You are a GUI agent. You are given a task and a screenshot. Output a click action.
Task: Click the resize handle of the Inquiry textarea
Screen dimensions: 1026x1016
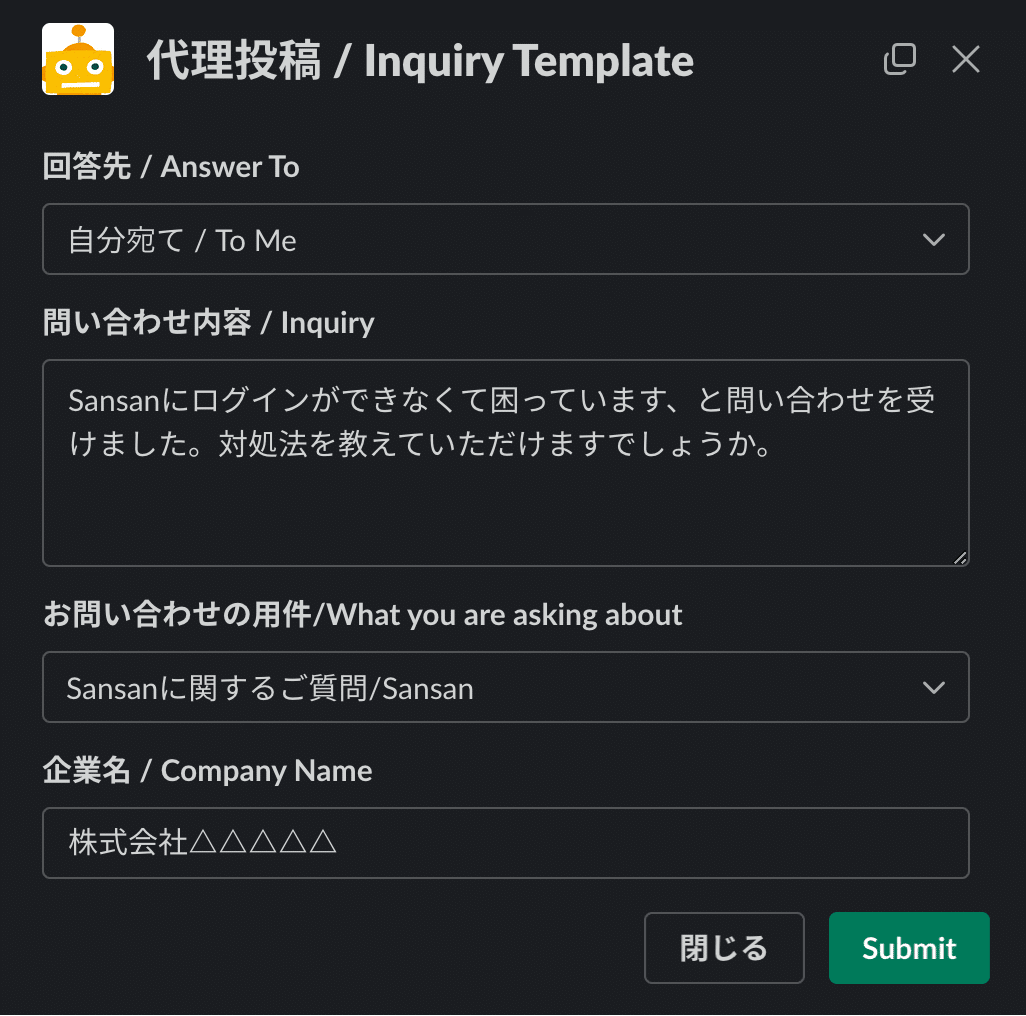(x=961, y=556)
